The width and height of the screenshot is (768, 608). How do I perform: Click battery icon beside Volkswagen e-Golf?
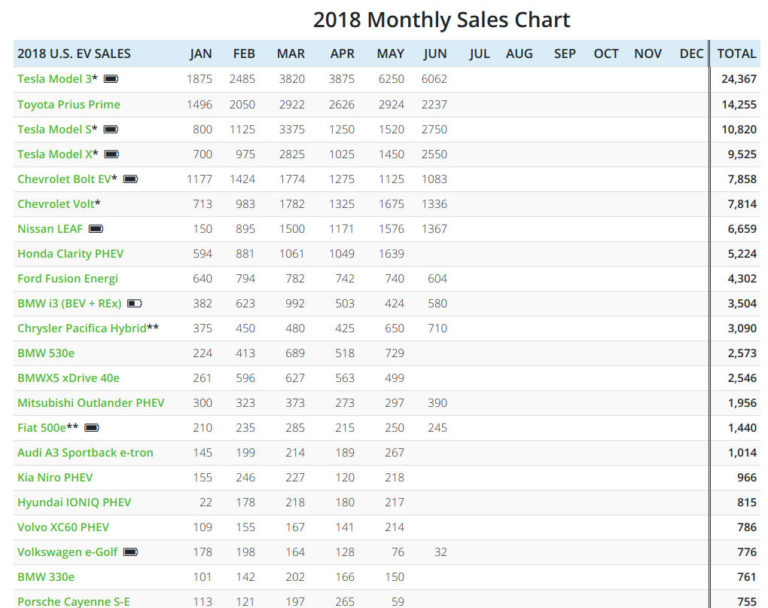(130, 552)
